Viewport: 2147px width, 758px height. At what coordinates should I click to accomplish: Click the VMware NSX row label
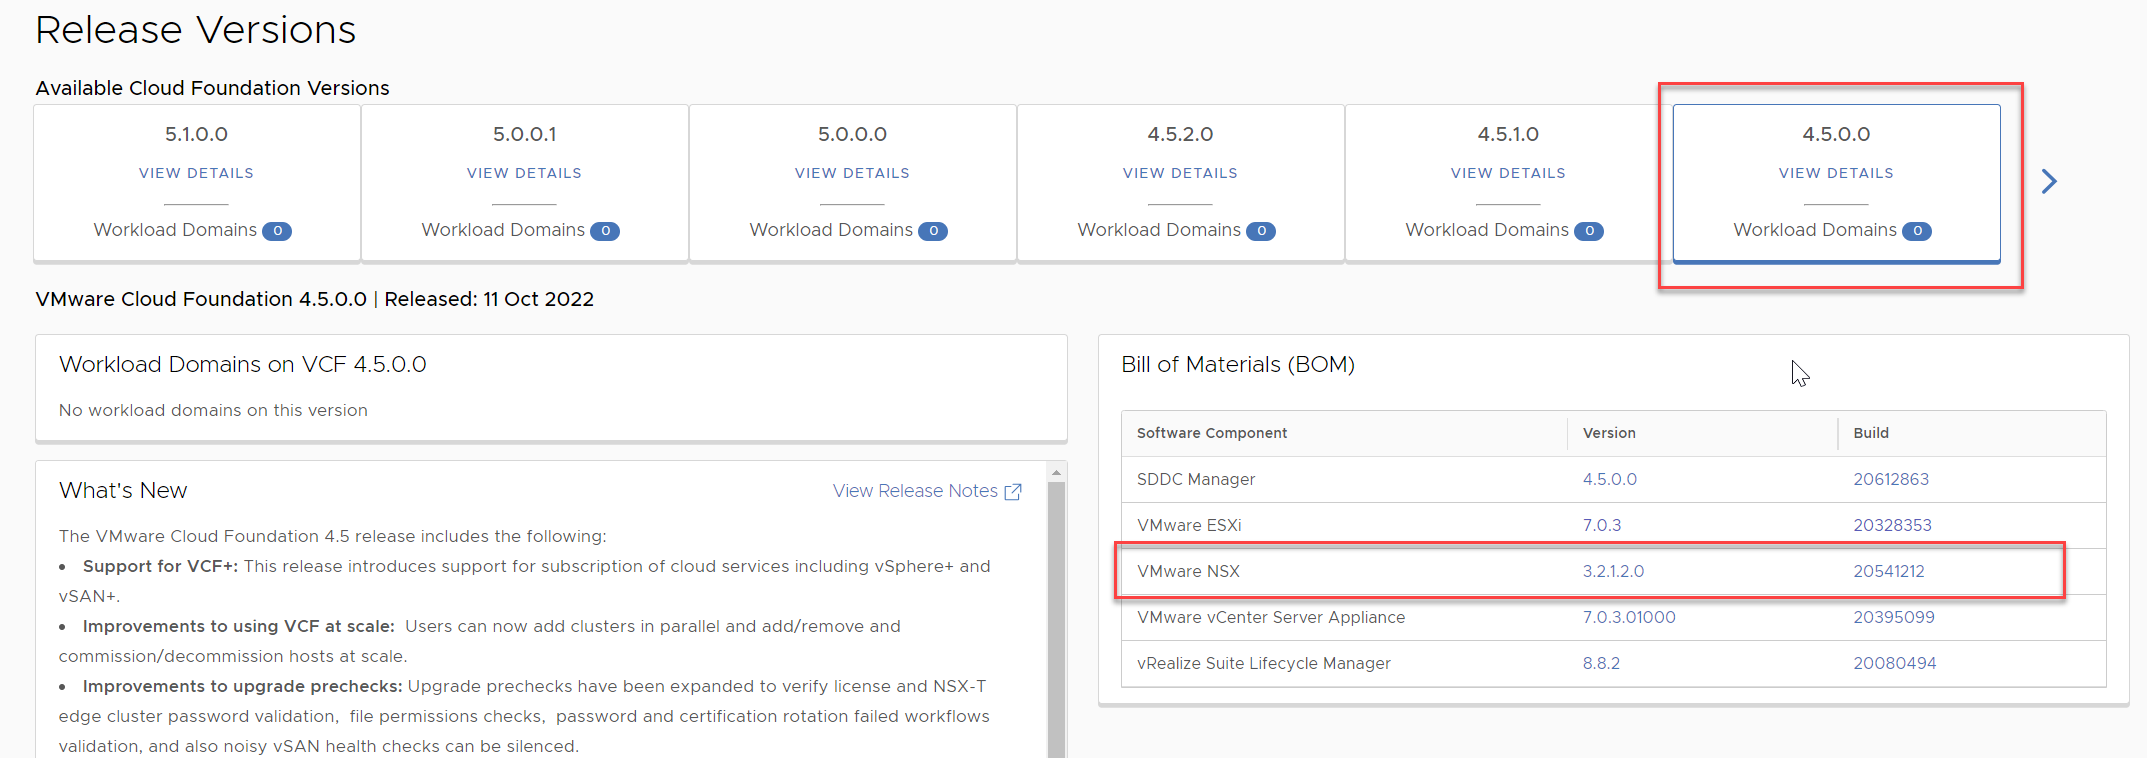tap(1188, 571)
